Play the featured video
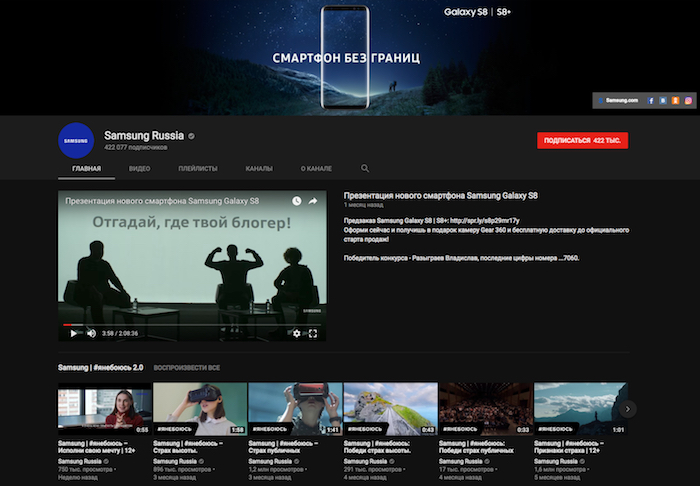The image size is (700, 486). pyautogui.click(x=73, y=333)
